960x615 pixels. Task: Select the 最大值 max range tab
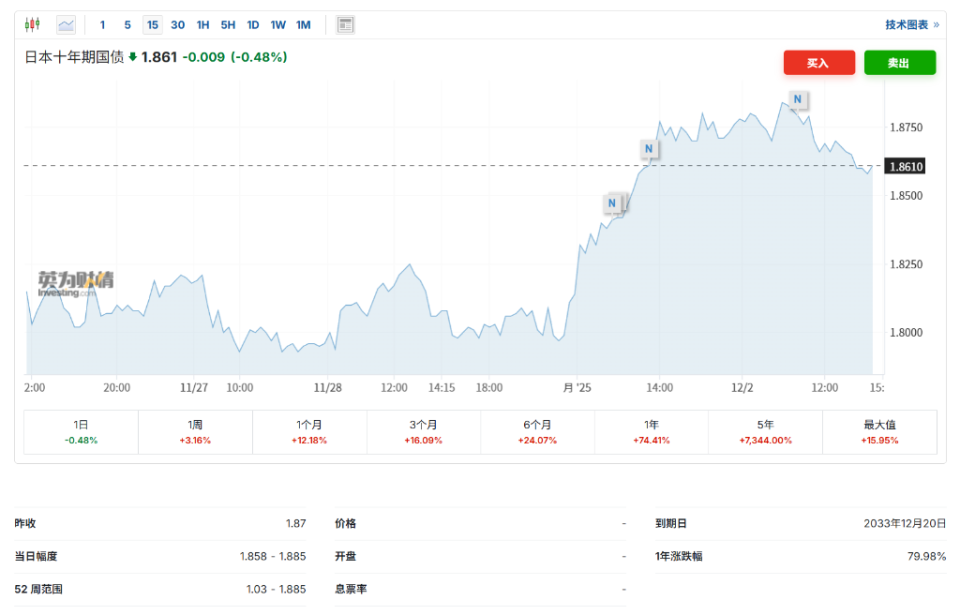point(880,432)
